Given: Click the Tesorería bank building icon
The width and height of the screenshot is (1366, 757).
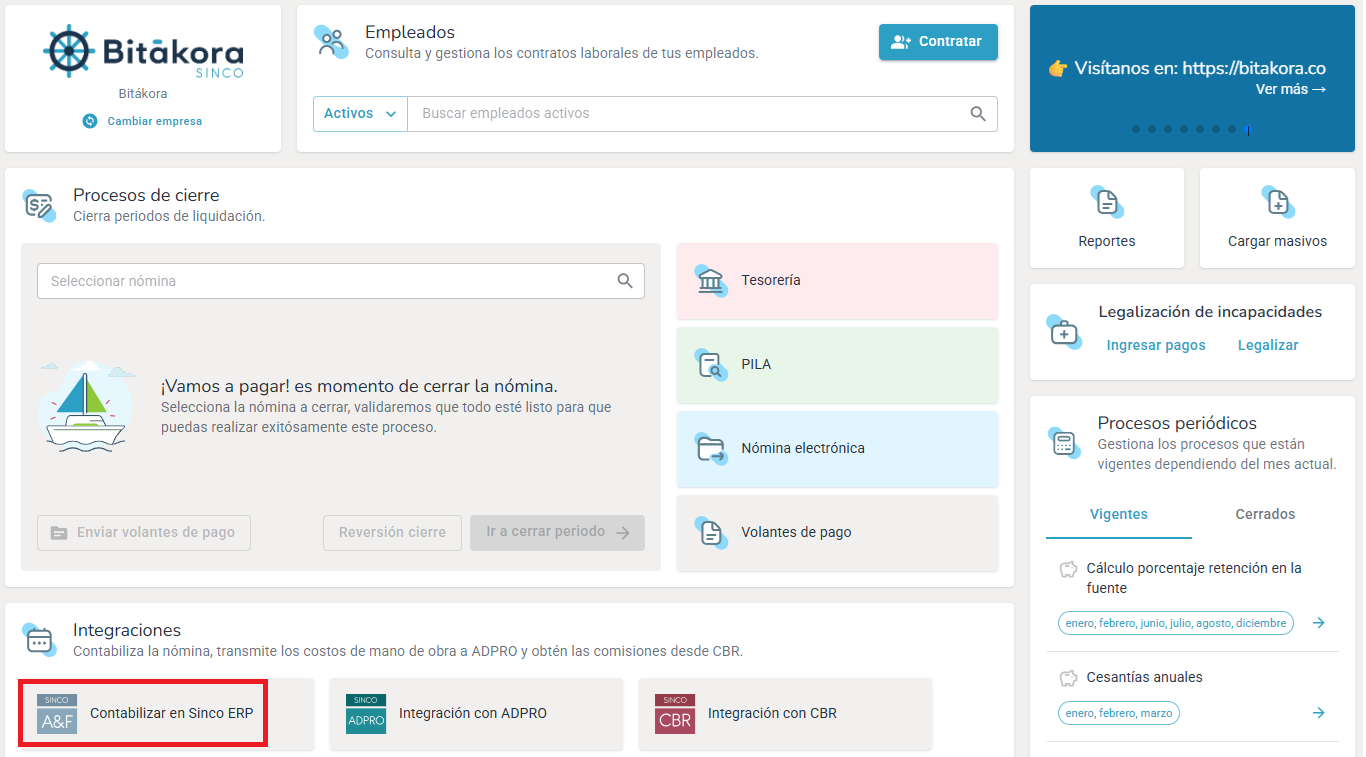Looking at the screenshot, I should [x=711, y=281].
